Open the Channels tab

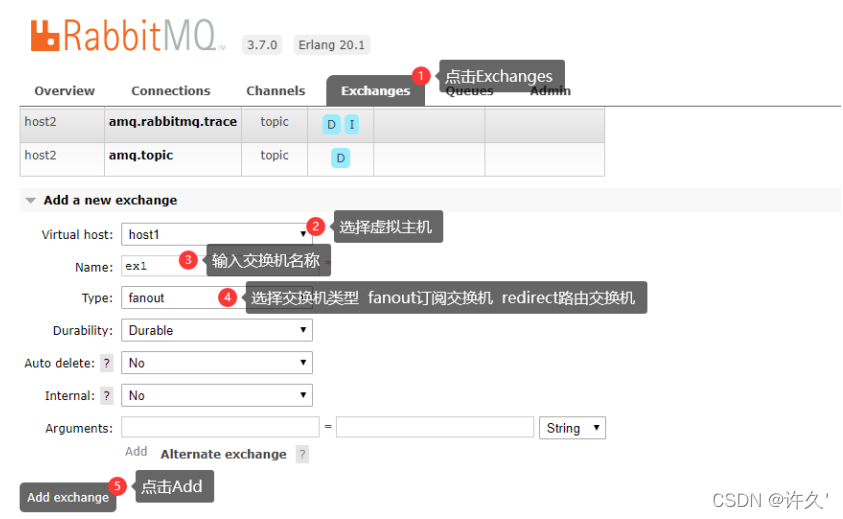pyautogui.click(x=275, y=91)
